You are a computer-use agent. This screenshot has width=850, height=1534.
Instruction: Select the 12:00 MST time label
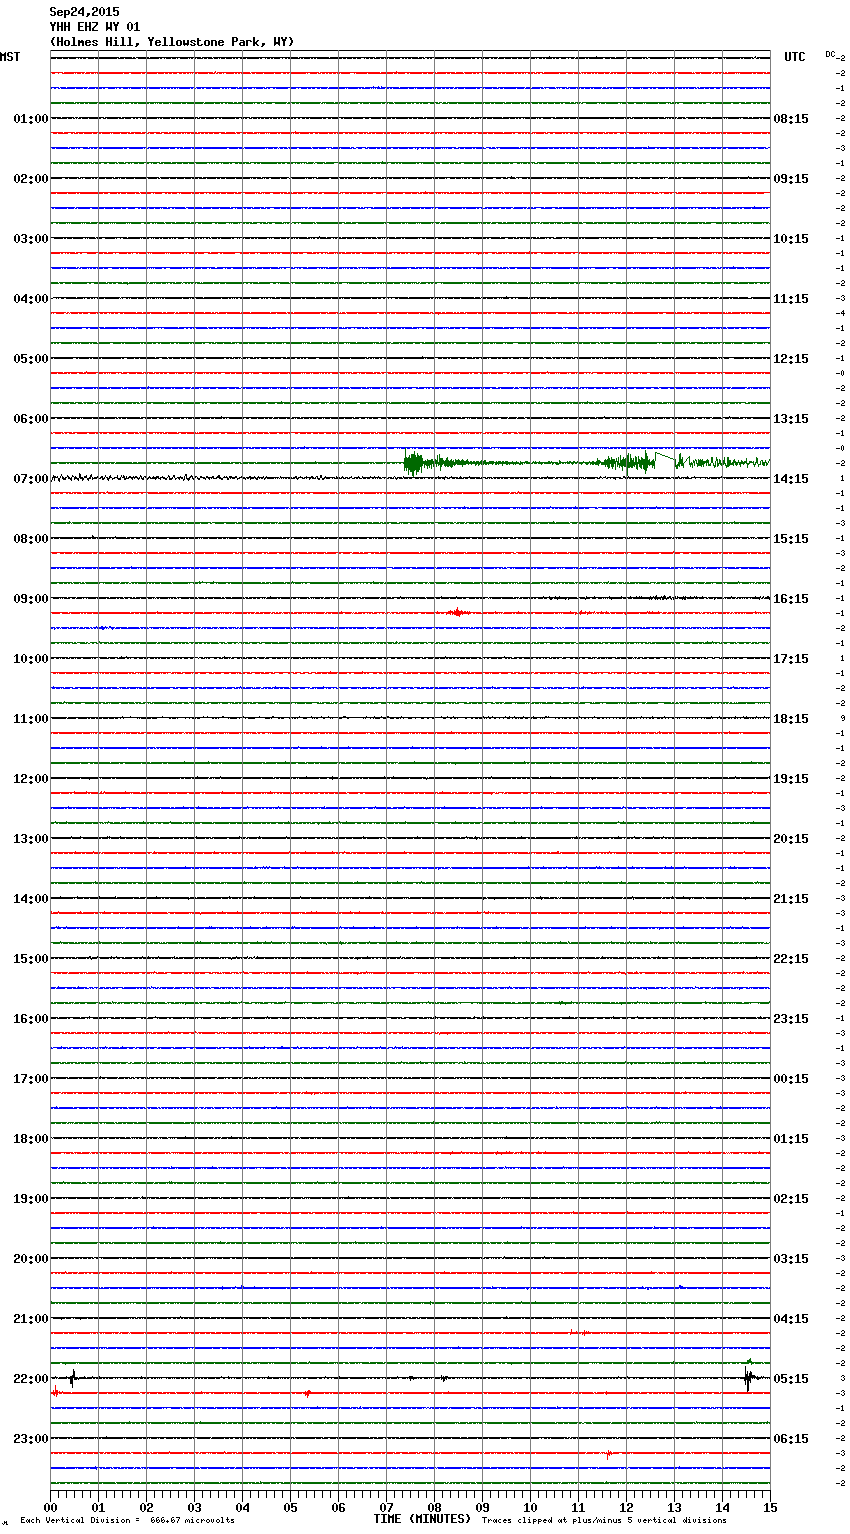(31, 779)
